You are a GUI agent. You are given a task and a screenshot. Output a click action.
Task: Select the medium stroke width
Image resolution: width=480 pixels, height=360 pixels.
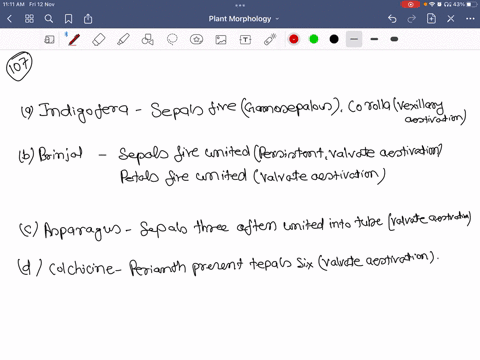pos(374,39)
